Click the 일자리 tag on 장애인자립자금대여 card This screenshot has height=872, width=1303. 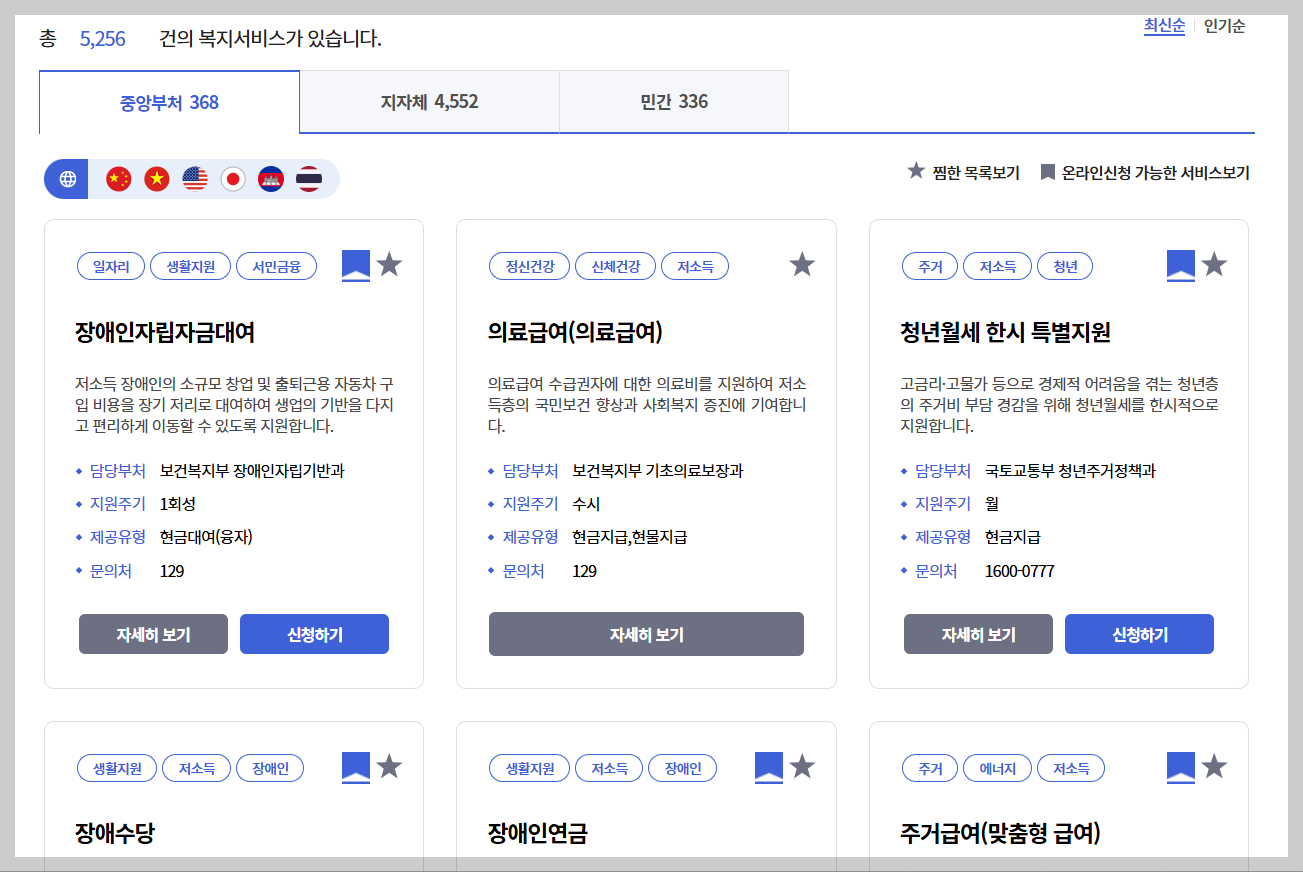[x=111, y=266]
